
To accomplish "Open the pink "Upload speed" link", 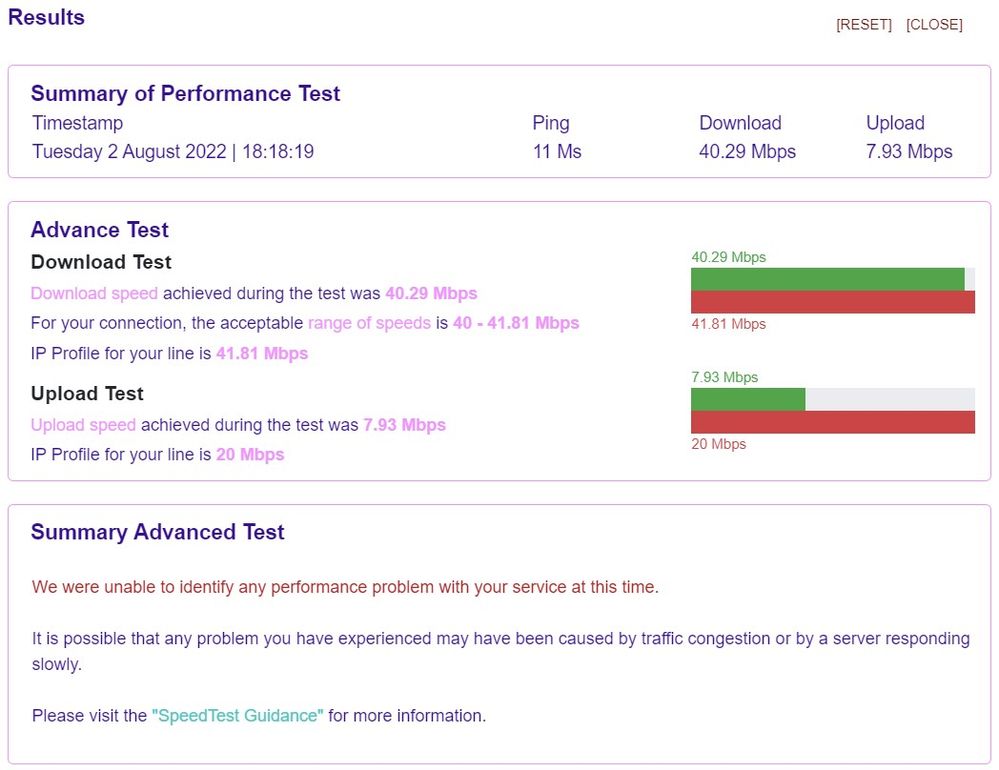I will 83,425.
